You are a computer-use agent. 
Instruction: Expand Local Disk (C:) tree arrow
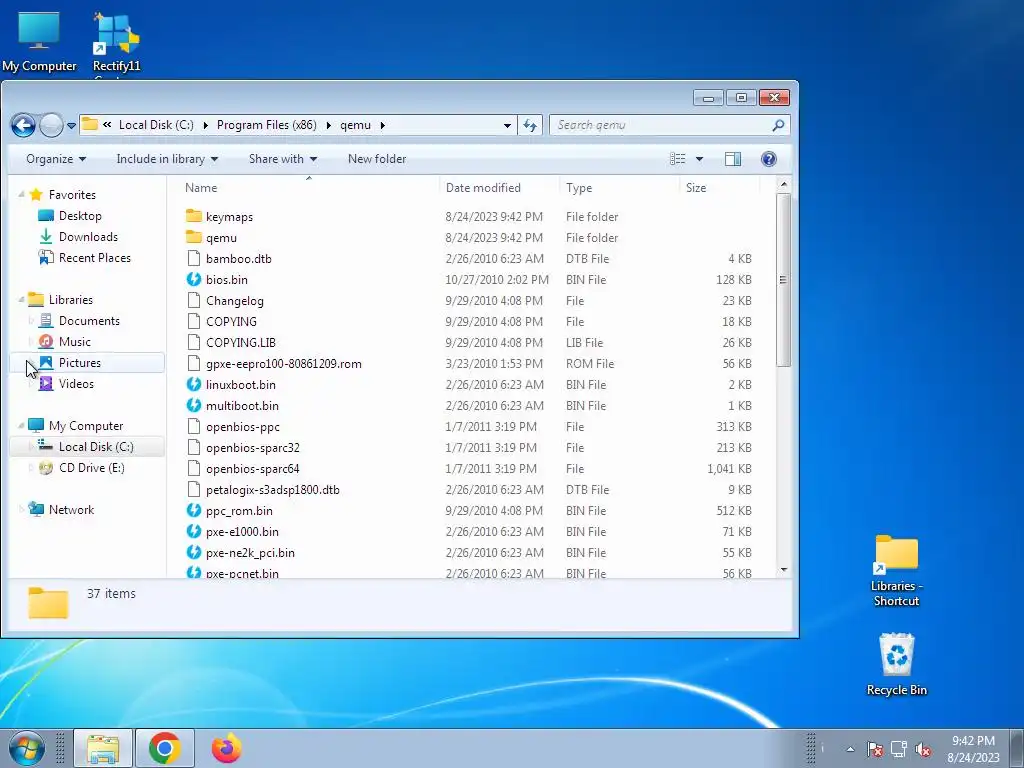point(31,446)
